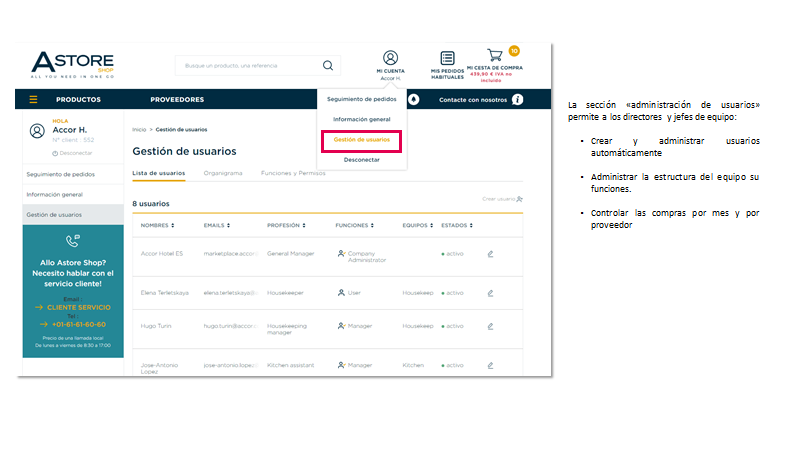Open Mis Pedidos Habituales list icon
800x450 pixels.
tap(447, 58)
